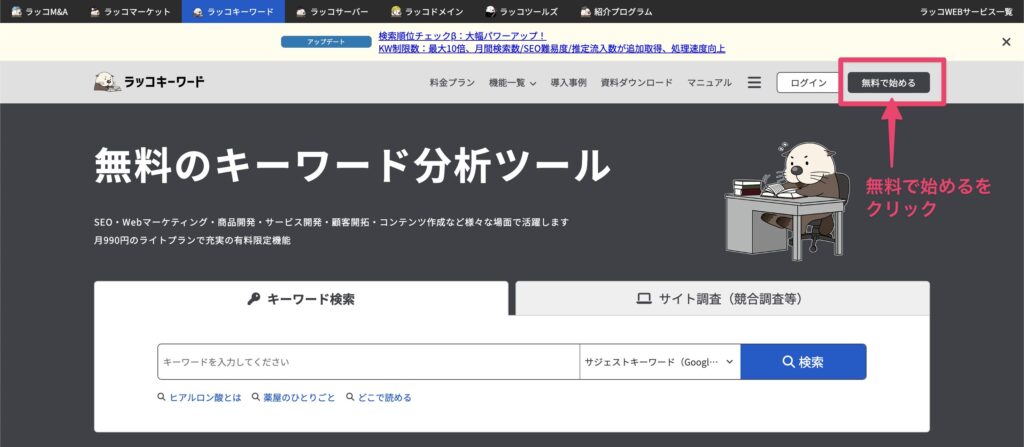
Task: Open the ラッコM&A top bar link
Action: point(40,11)
